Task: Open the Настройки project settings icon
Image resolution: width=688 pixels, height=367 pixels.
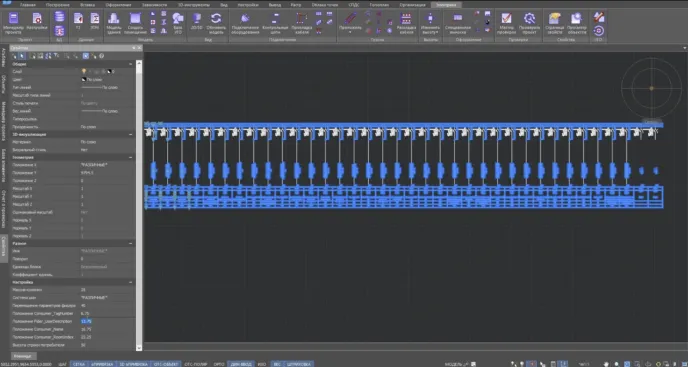Action: click(37, 22)
